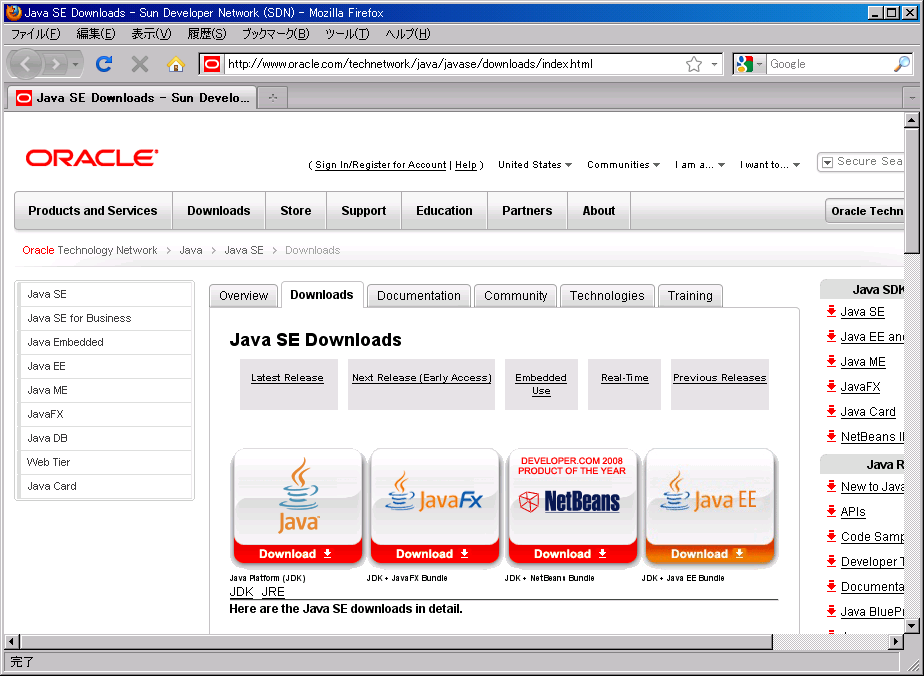This screenshot has width=924, height=676.
Task: Click red download arrow beside Java SE link
Action: coord(831,311)
